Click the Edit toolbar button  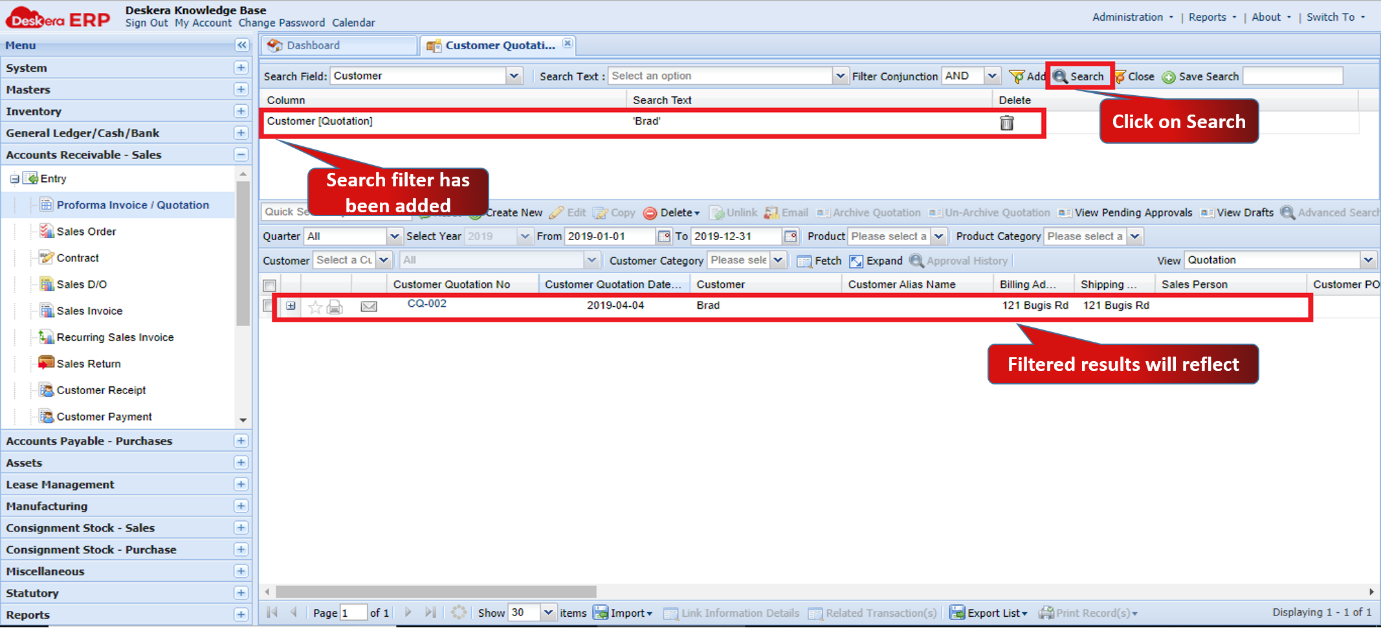coord(568,212)
